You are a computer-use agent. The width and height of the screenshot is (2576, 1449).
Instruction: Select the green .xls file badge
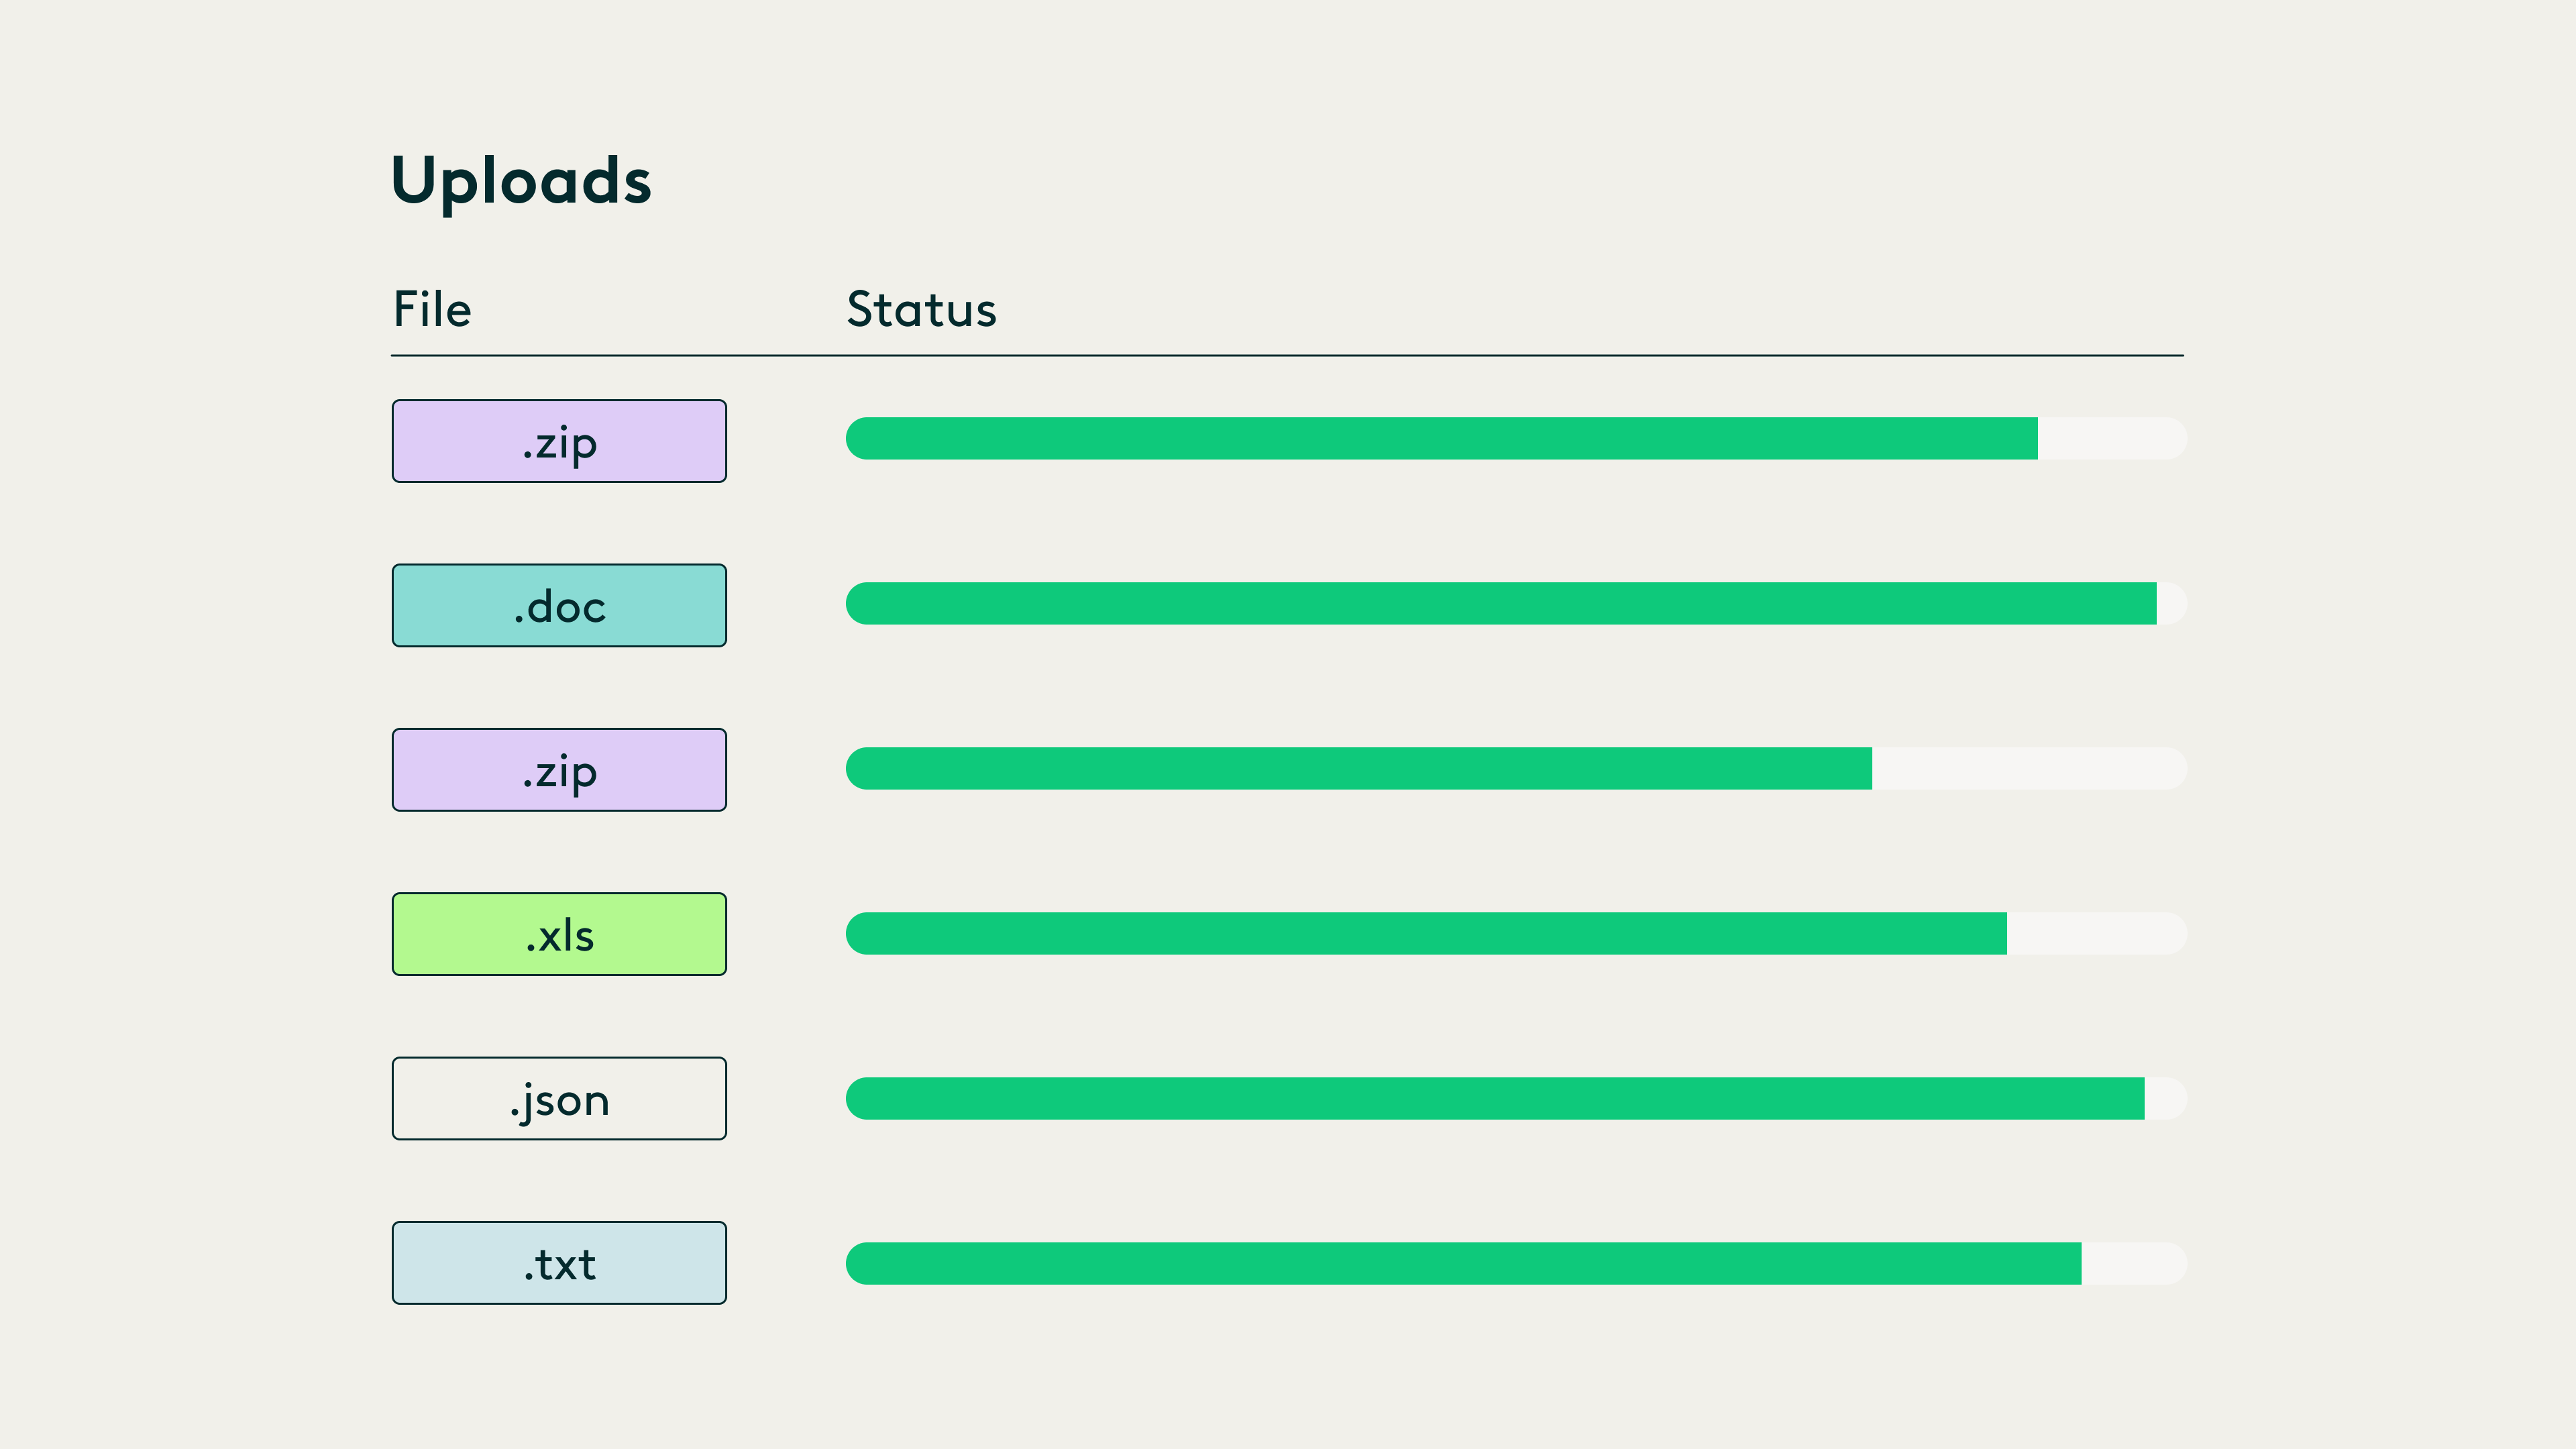pos(559,934)
